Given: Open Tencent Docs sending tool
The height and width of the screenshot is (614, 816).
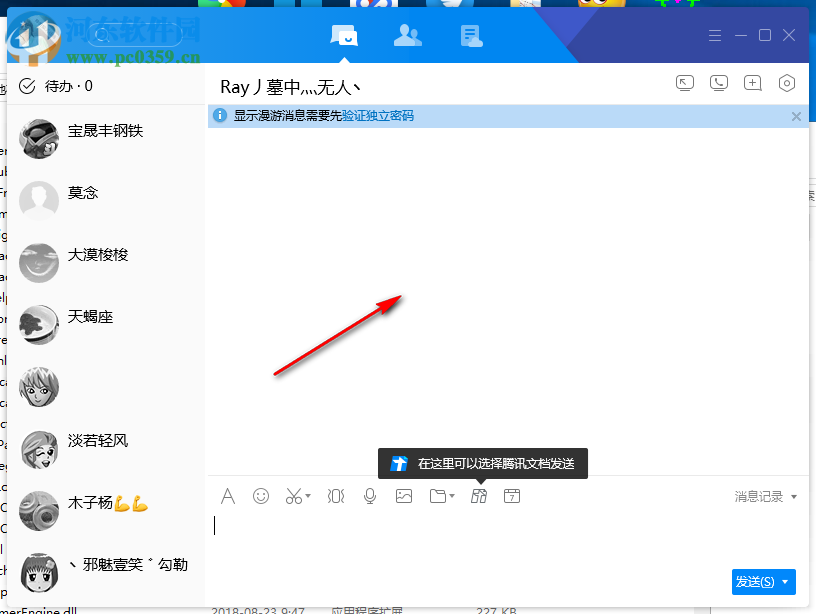Looking at the screenshot, I should [x=478, y=495].
